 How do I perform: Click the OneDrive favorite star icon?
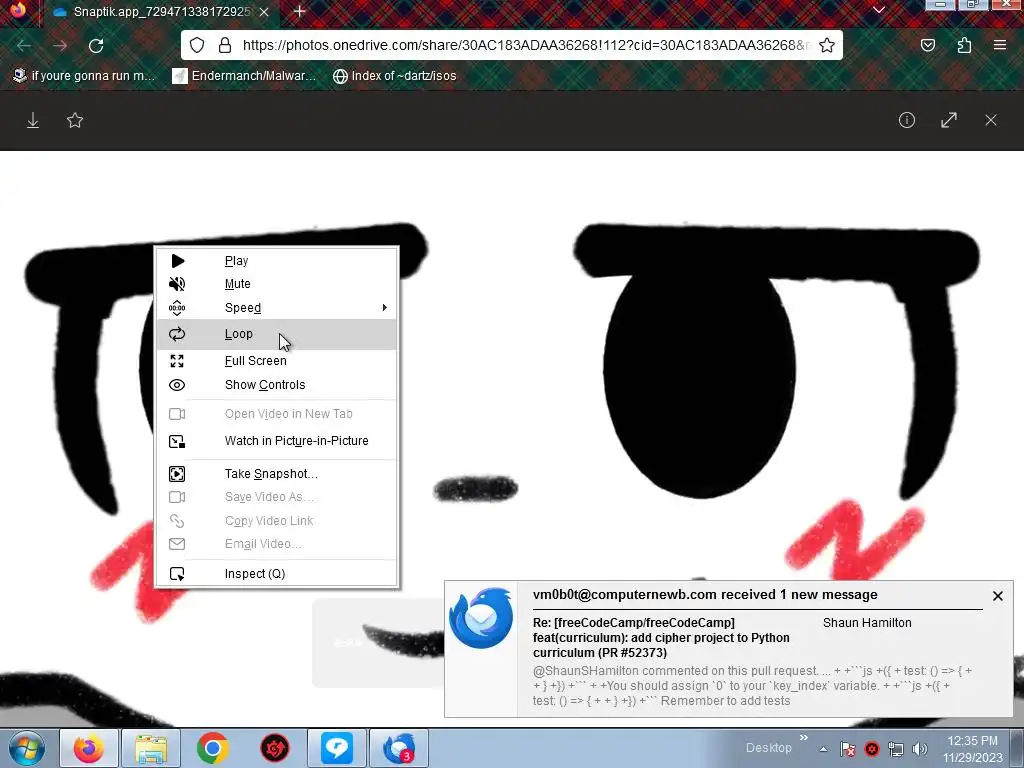[75, 120]
